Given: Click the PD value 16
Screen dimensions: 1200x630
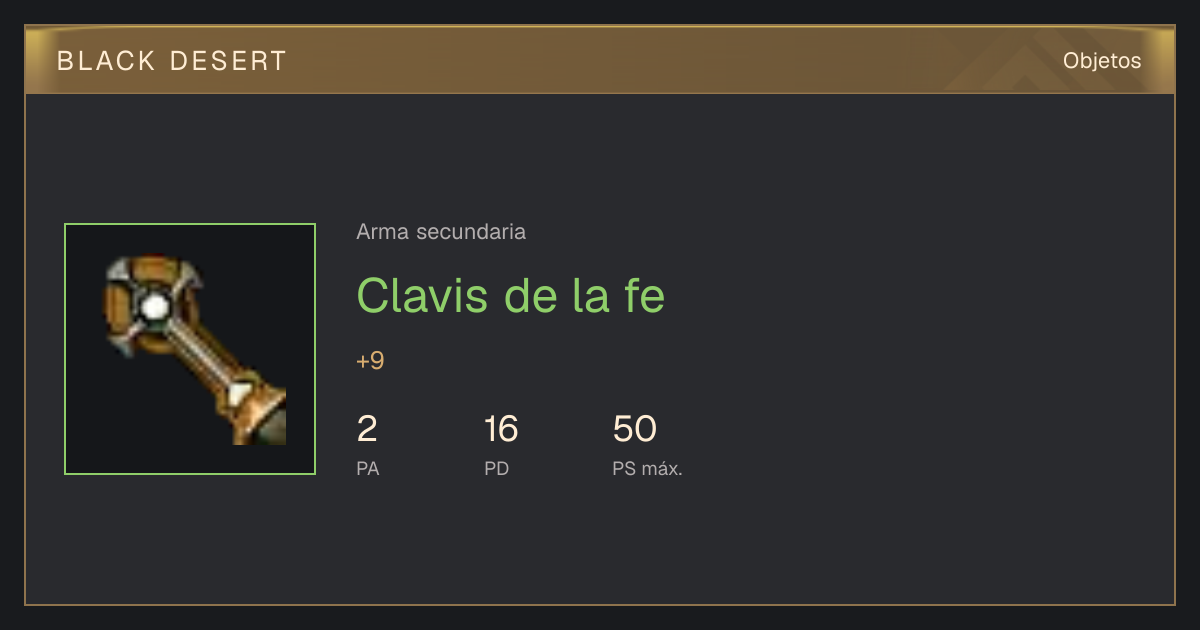Looking at the screenshot, I should (501, 429).
